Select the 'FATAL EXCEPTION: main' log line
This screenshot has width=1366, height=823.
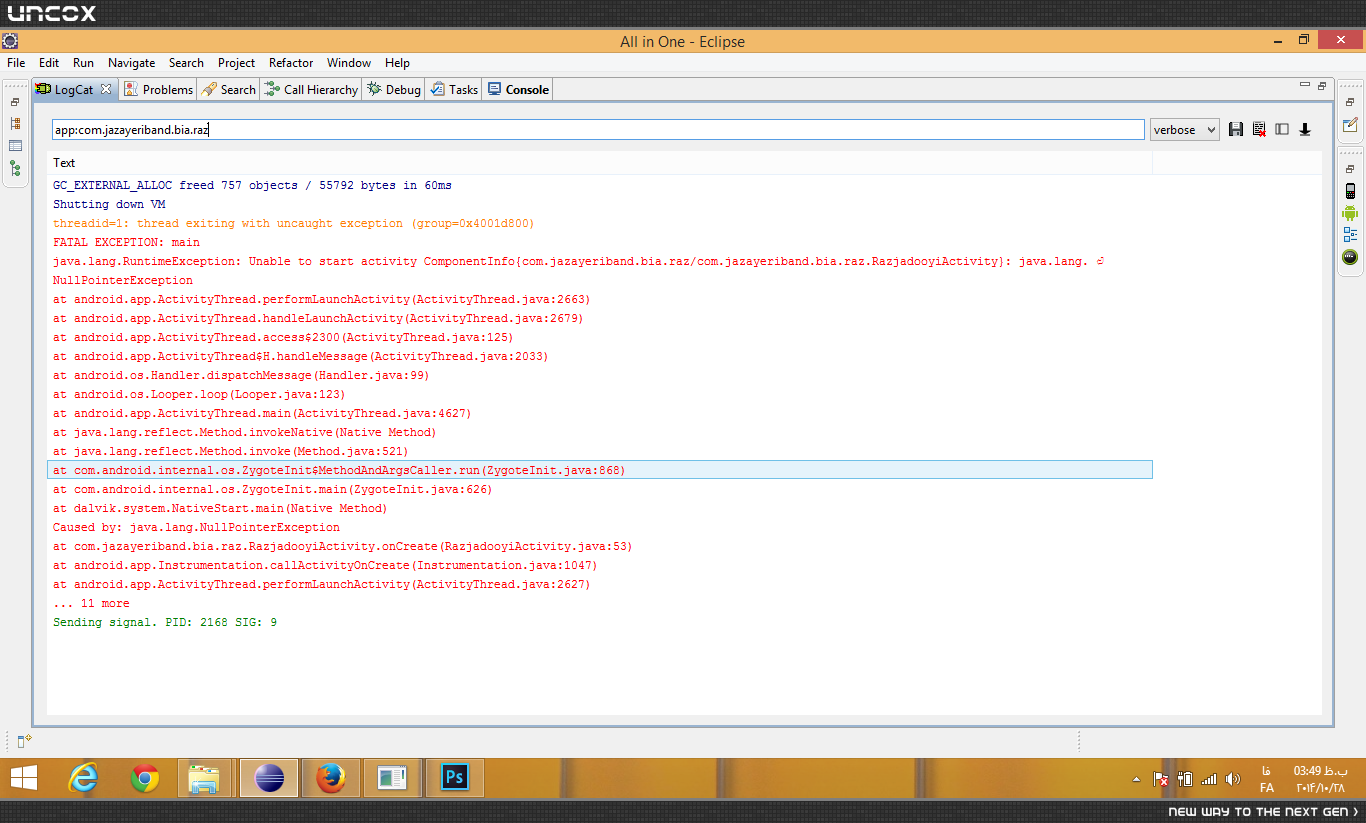[x=600, y=242]
